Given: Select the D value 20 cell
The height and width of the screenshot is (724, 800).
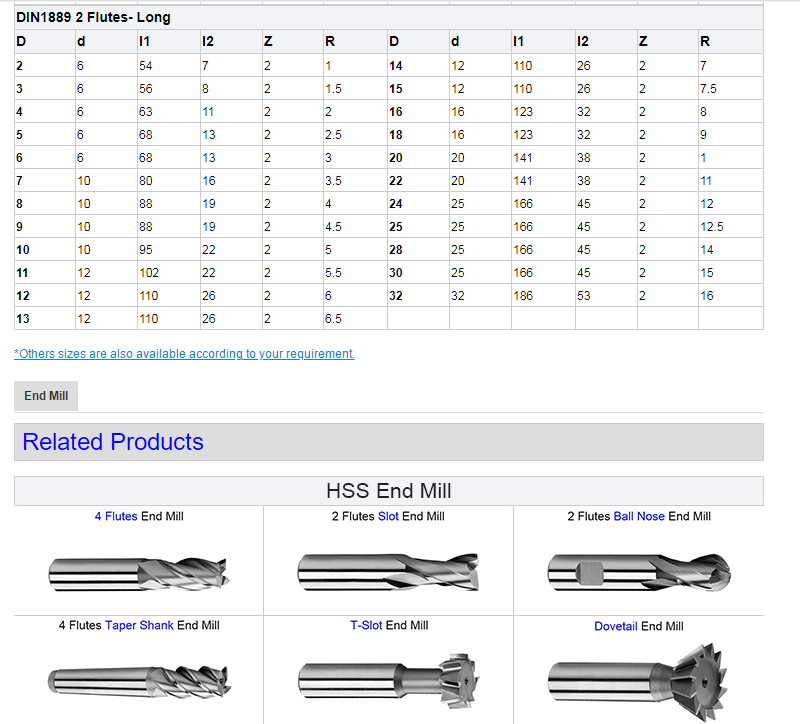Looking at the screenshot, I should click(x=418, y=158).
